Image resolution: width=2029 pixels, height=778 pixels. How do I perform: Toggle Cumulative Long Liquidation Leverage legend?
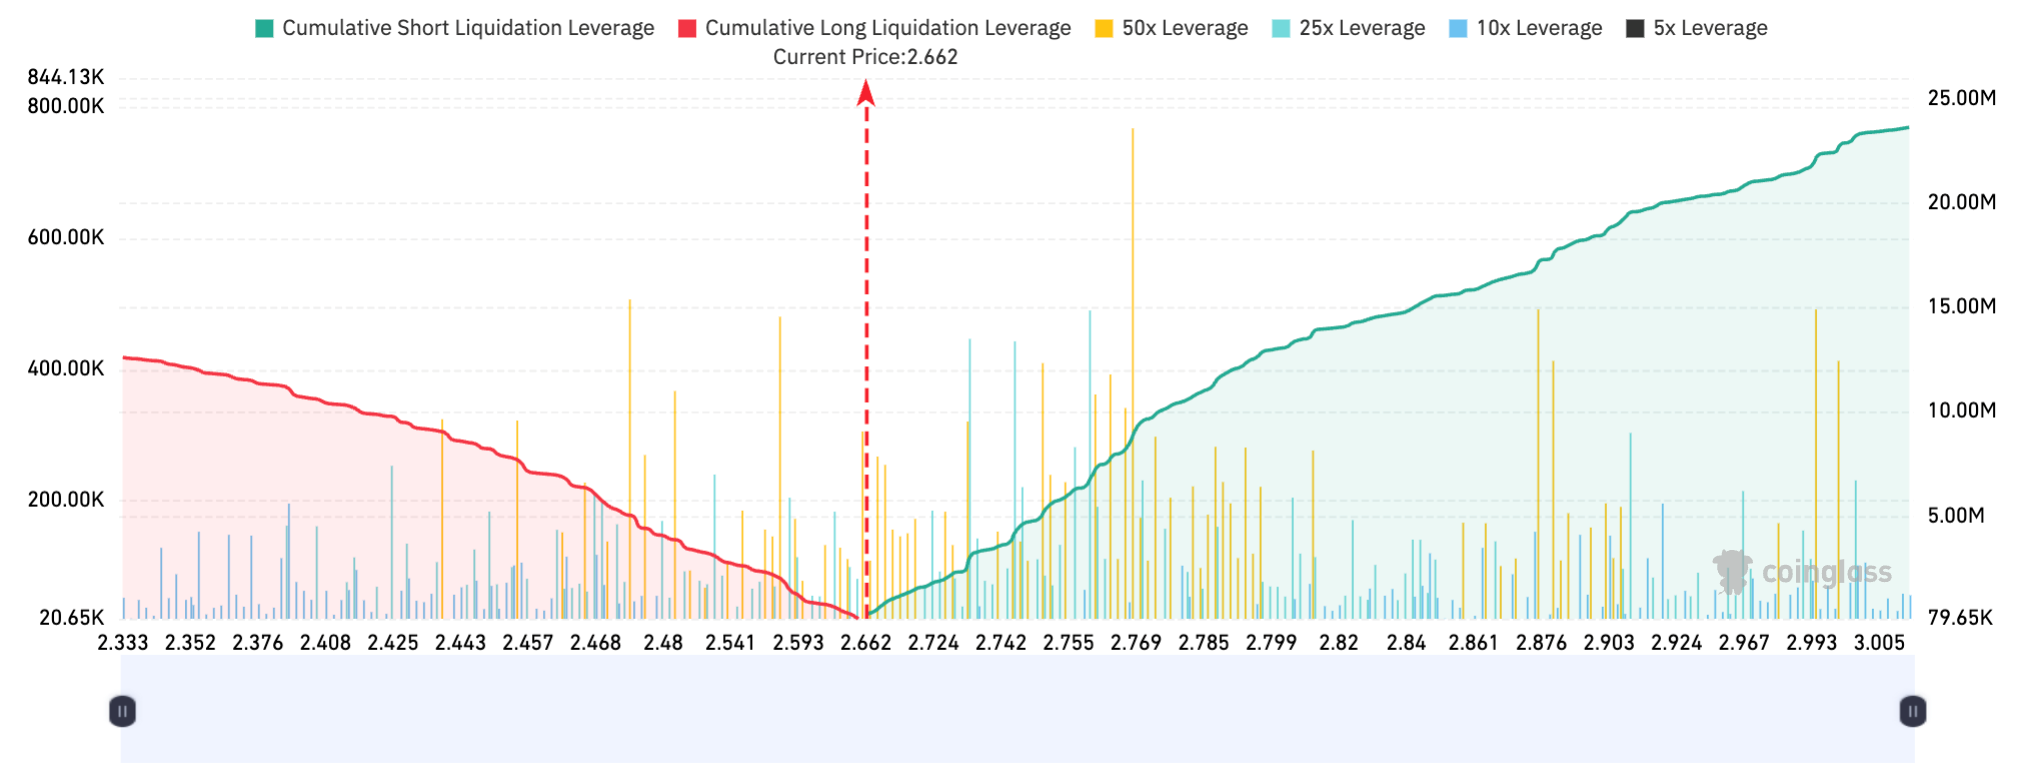[875, 28]
